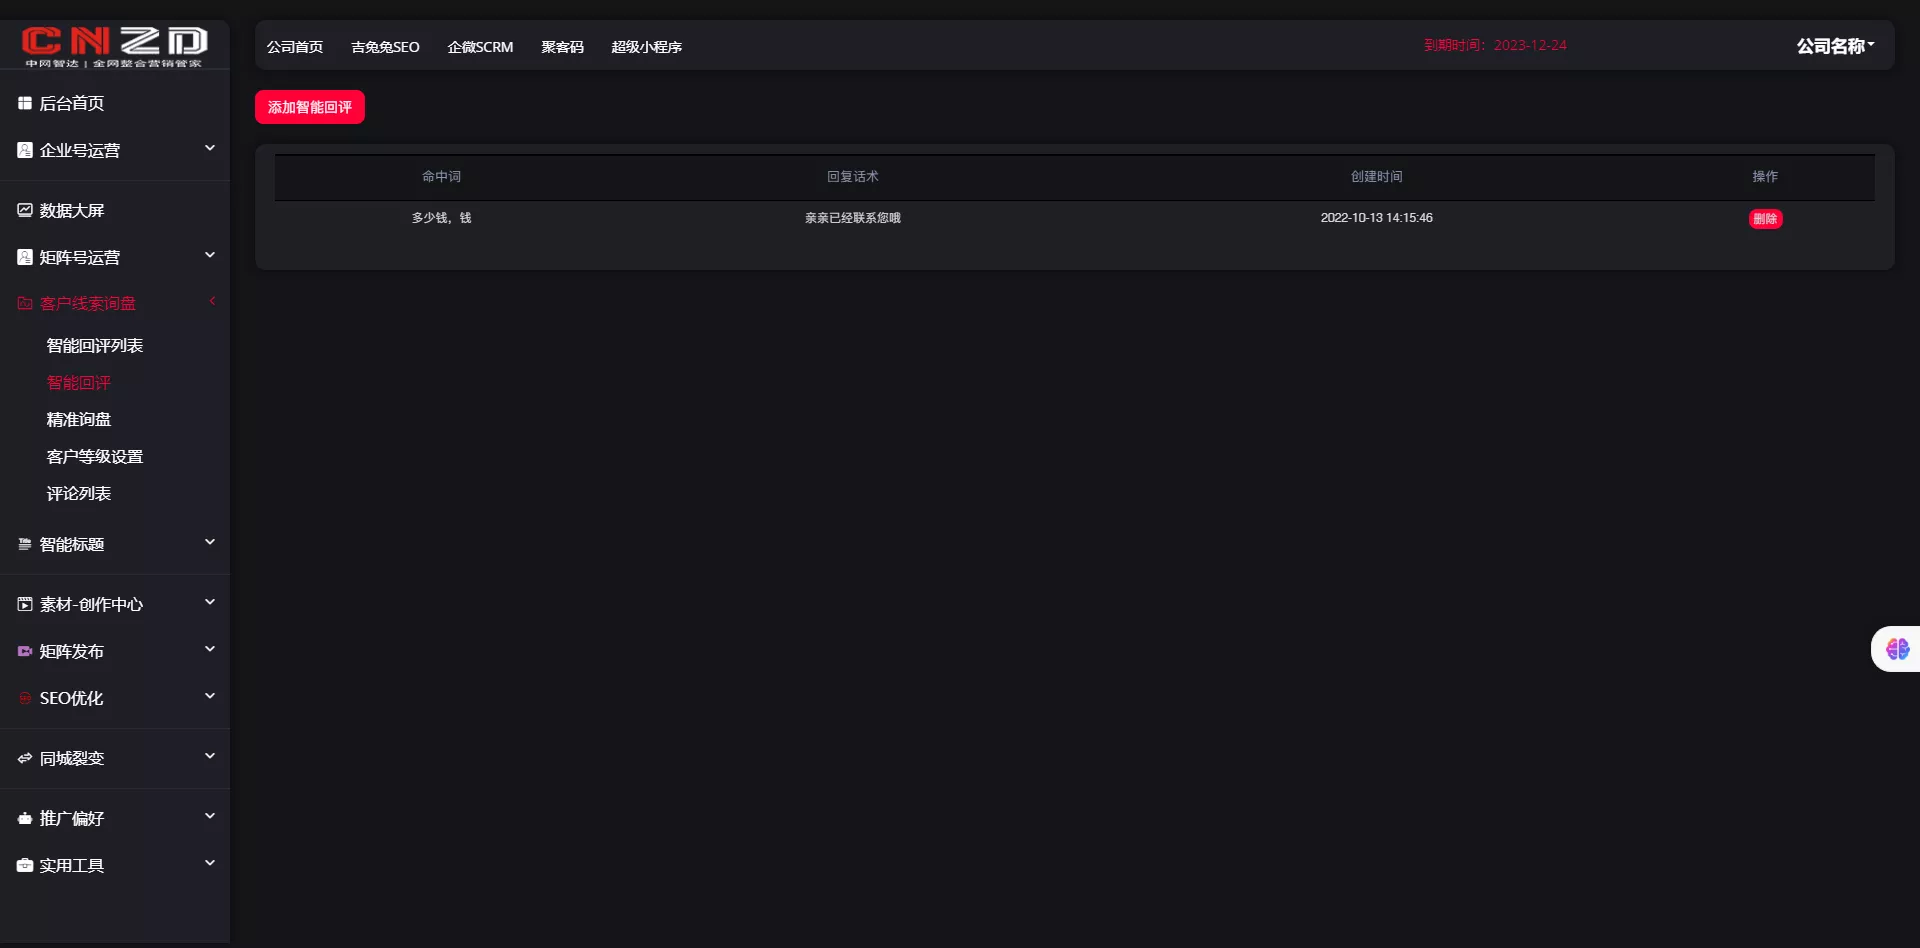Click the 后台首页 dashboard icon

coord(25,103)
